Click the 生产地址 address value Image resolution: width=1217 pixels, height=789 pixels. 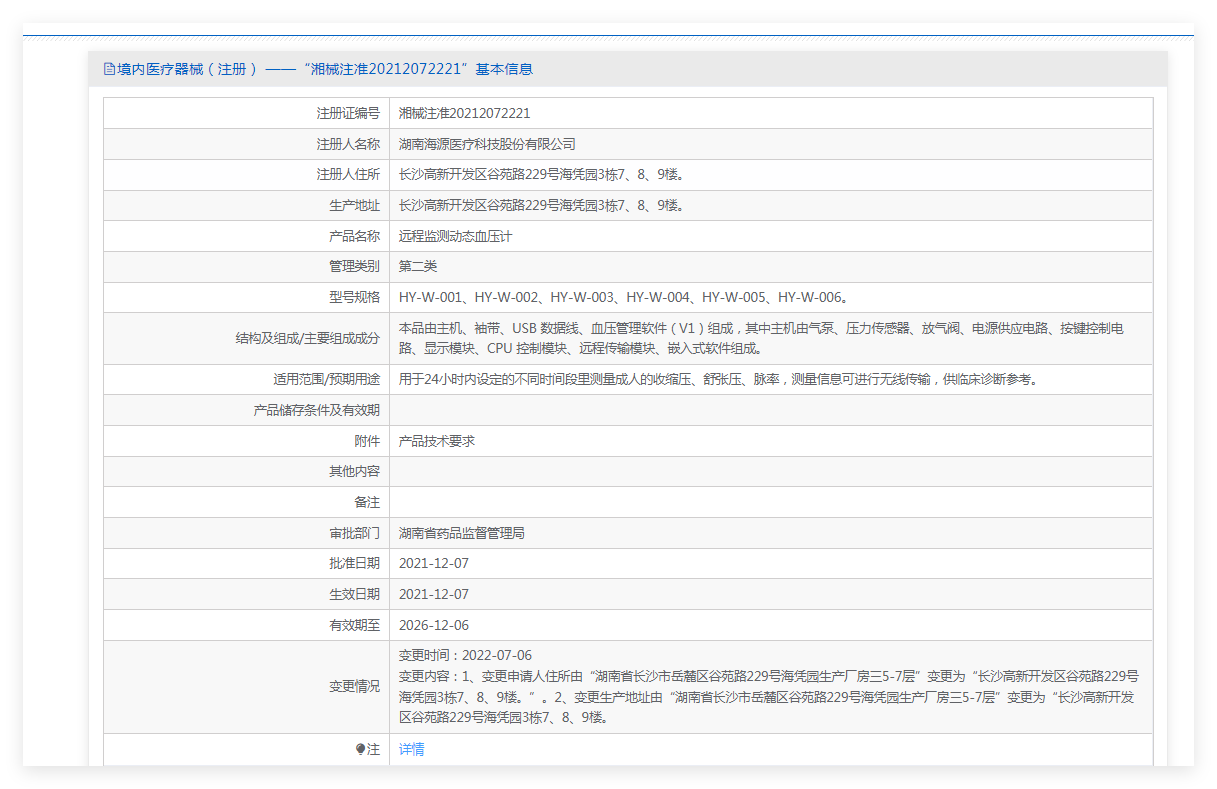coord(540,205)
